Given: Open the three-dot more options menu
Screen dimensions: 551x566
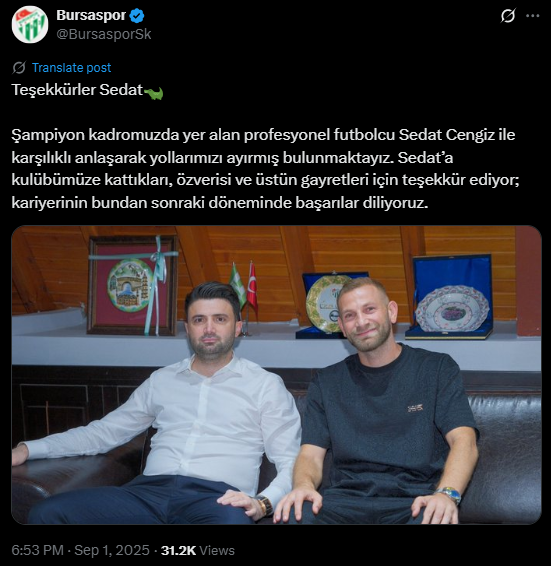Looking at the screenshot, I should [533, 16].
